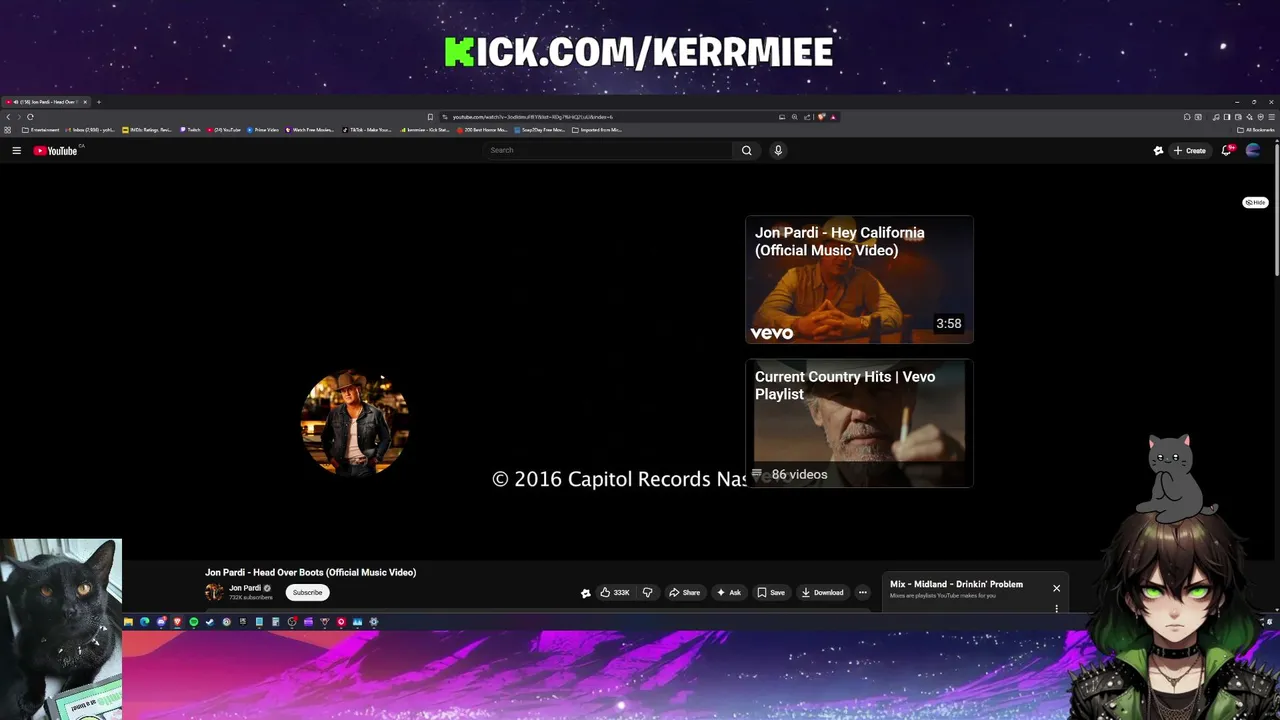The image size is (1280, 720).
Task: Click the Brave Rewards triangle icon
Action: pyautogui.click(x=833, y=117)
